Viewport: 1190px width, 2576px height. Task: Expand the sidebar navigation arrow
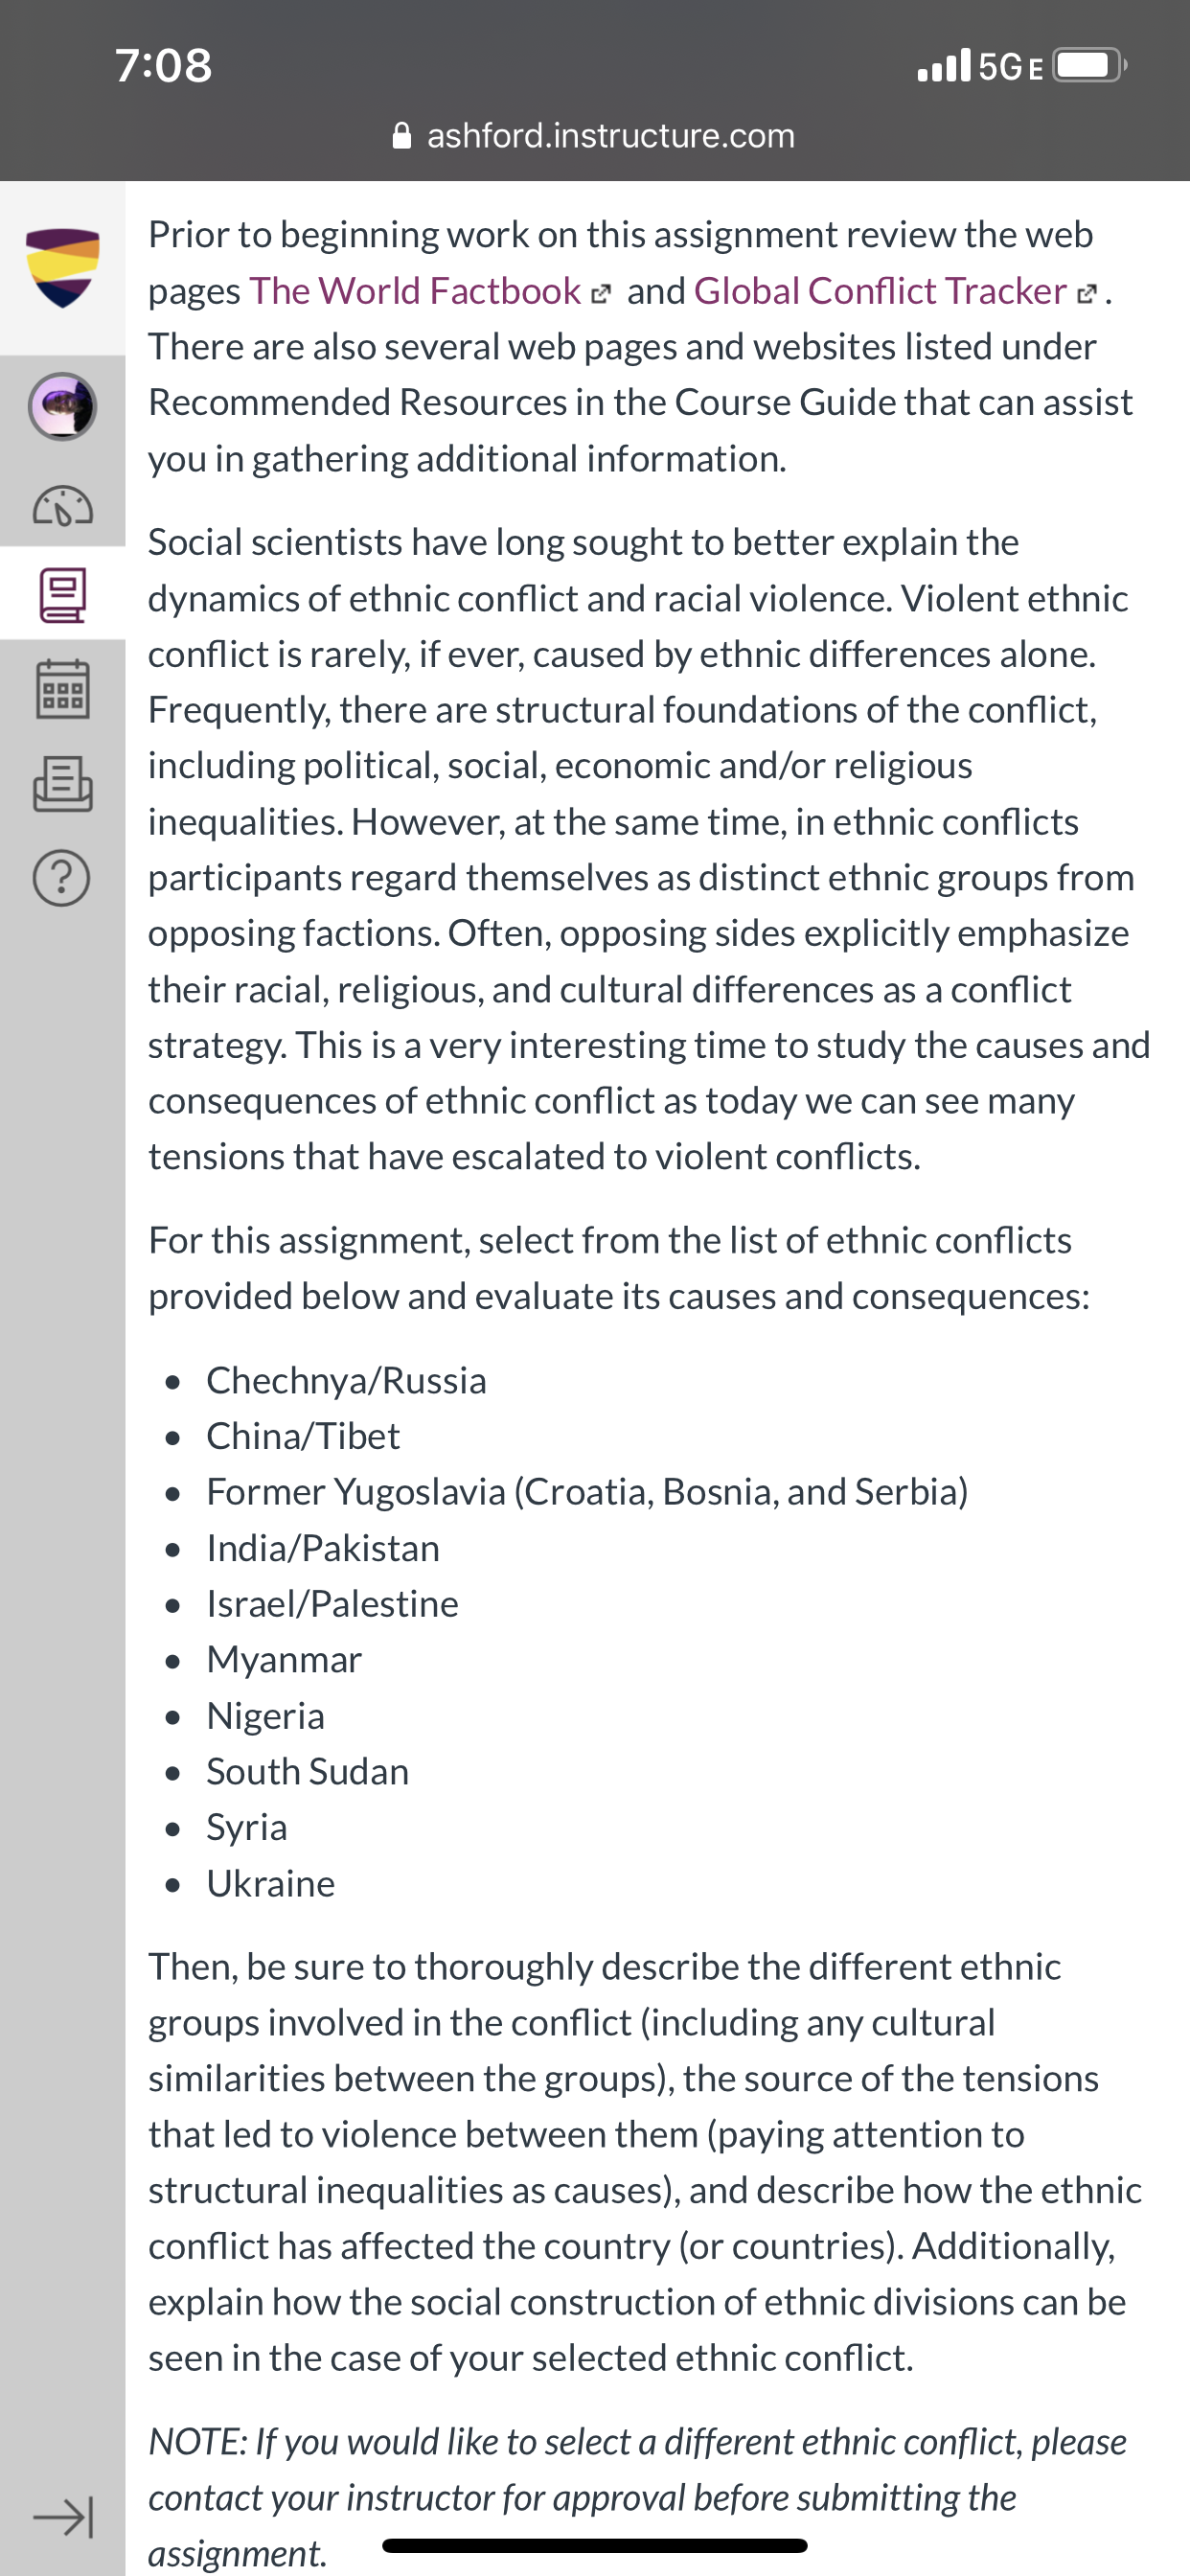(x=63, y=2516)
